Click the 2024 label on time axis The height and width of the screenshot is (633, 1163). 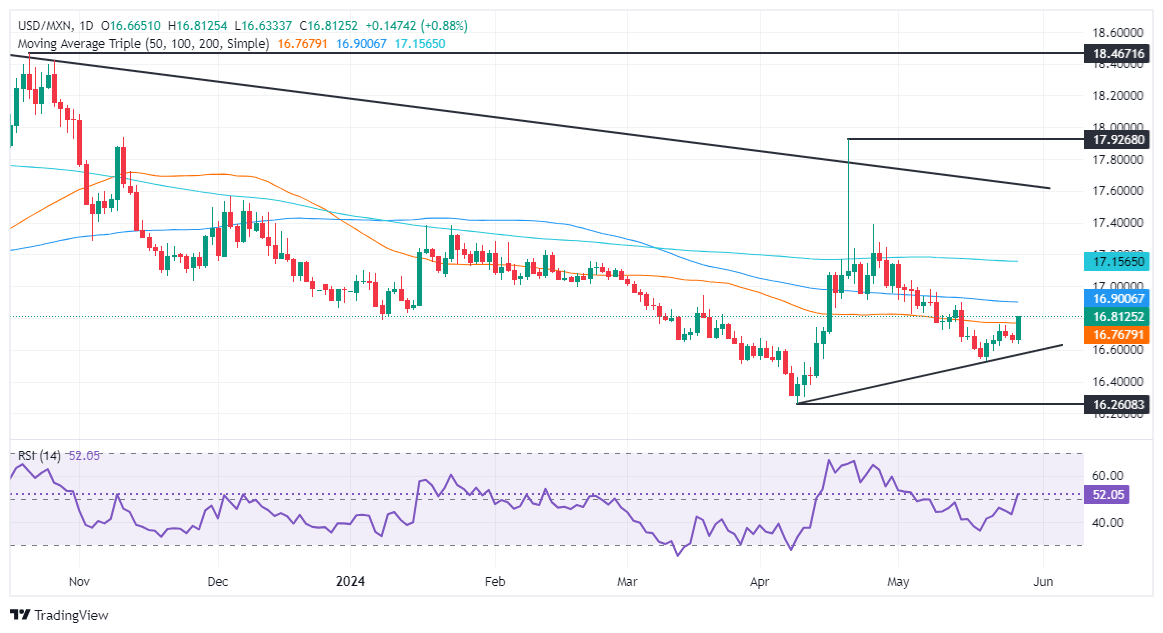(350, 581)
